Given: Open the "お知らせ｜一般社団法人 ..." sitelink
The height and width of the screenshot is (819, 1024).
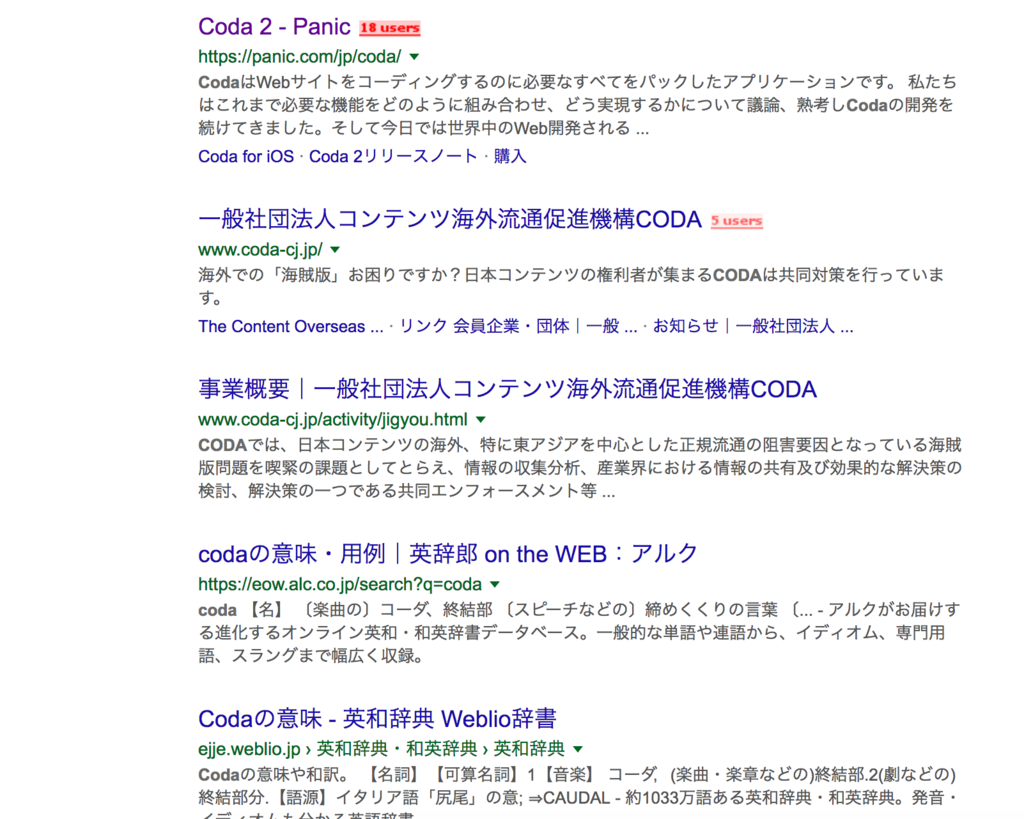Looking at the screenshot, I should tap(754, 327).
